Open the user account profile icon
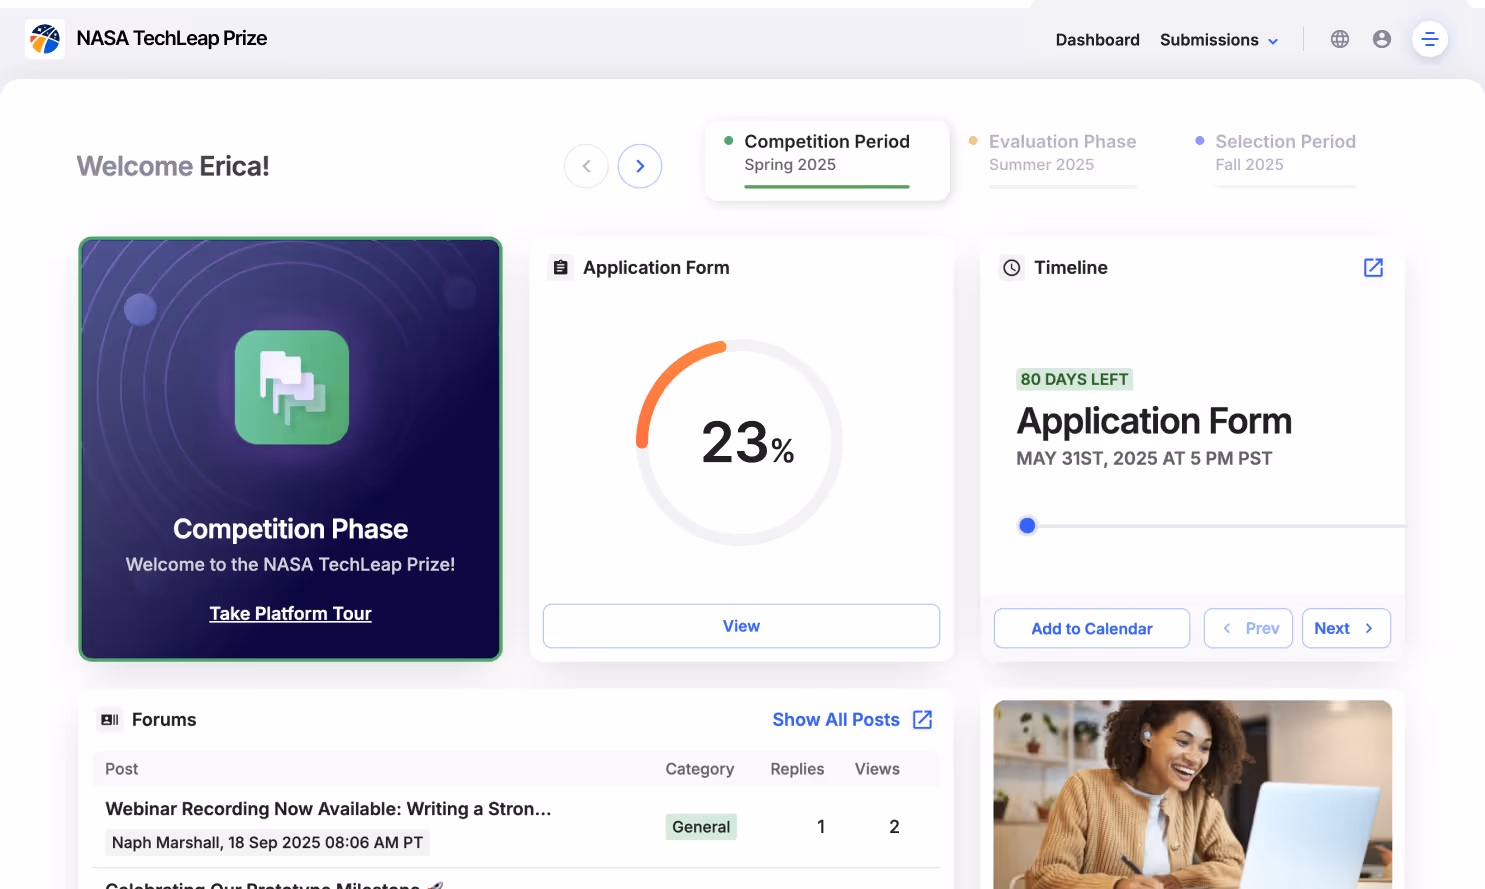This screenshot has width=1485, height=889. pos(1382,39)
